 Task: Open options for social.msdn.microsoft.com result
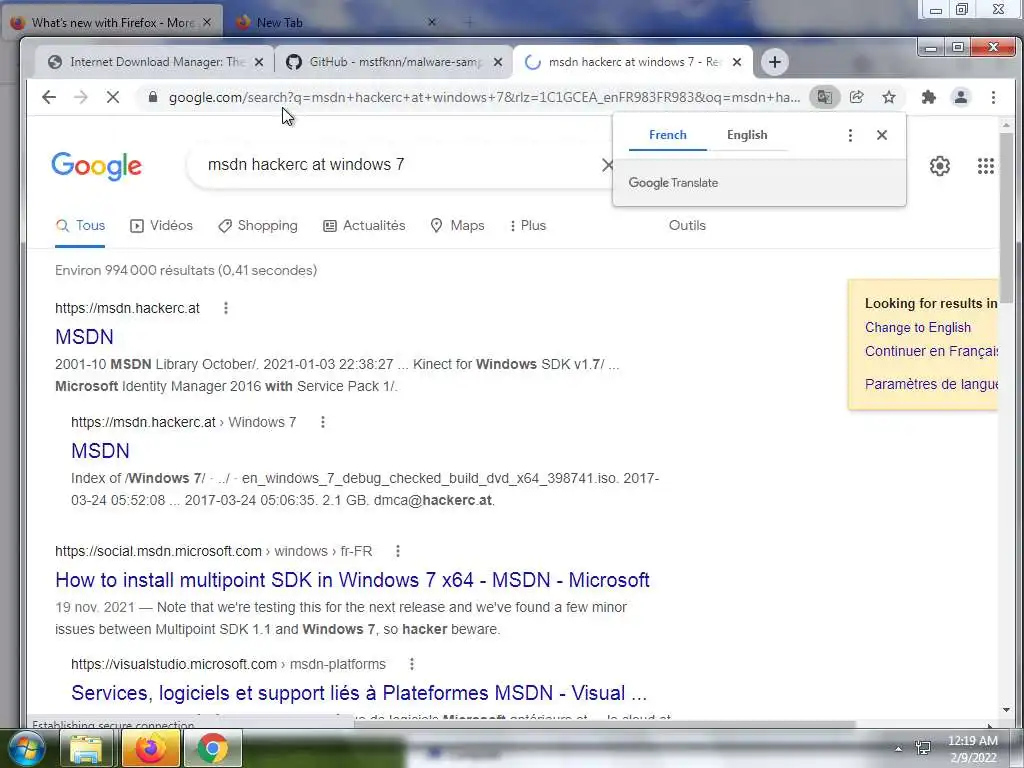point(398,551)
